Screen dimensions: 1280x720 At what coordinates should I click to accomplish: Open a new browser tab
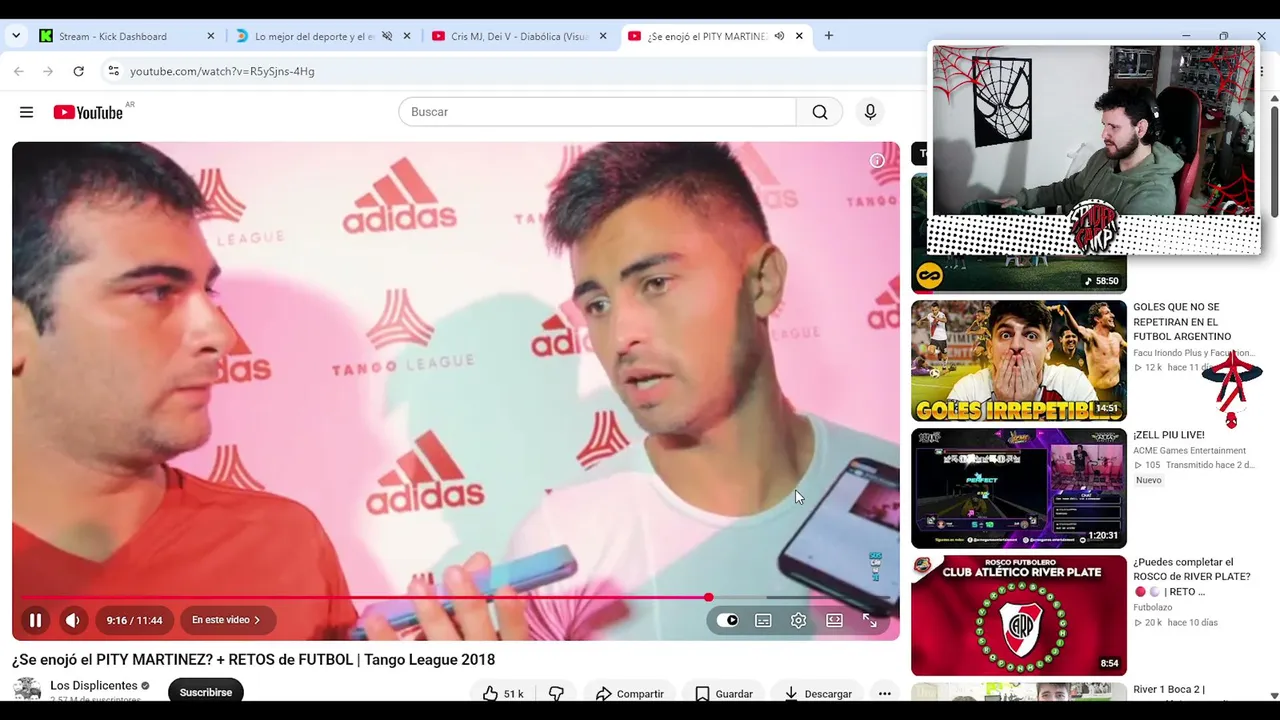tap(828, 36)
